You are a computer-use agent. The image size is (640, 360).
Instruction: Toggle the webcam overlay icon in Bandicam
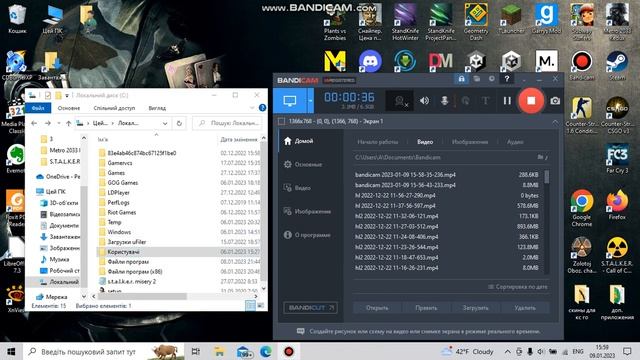coord(400,101)
